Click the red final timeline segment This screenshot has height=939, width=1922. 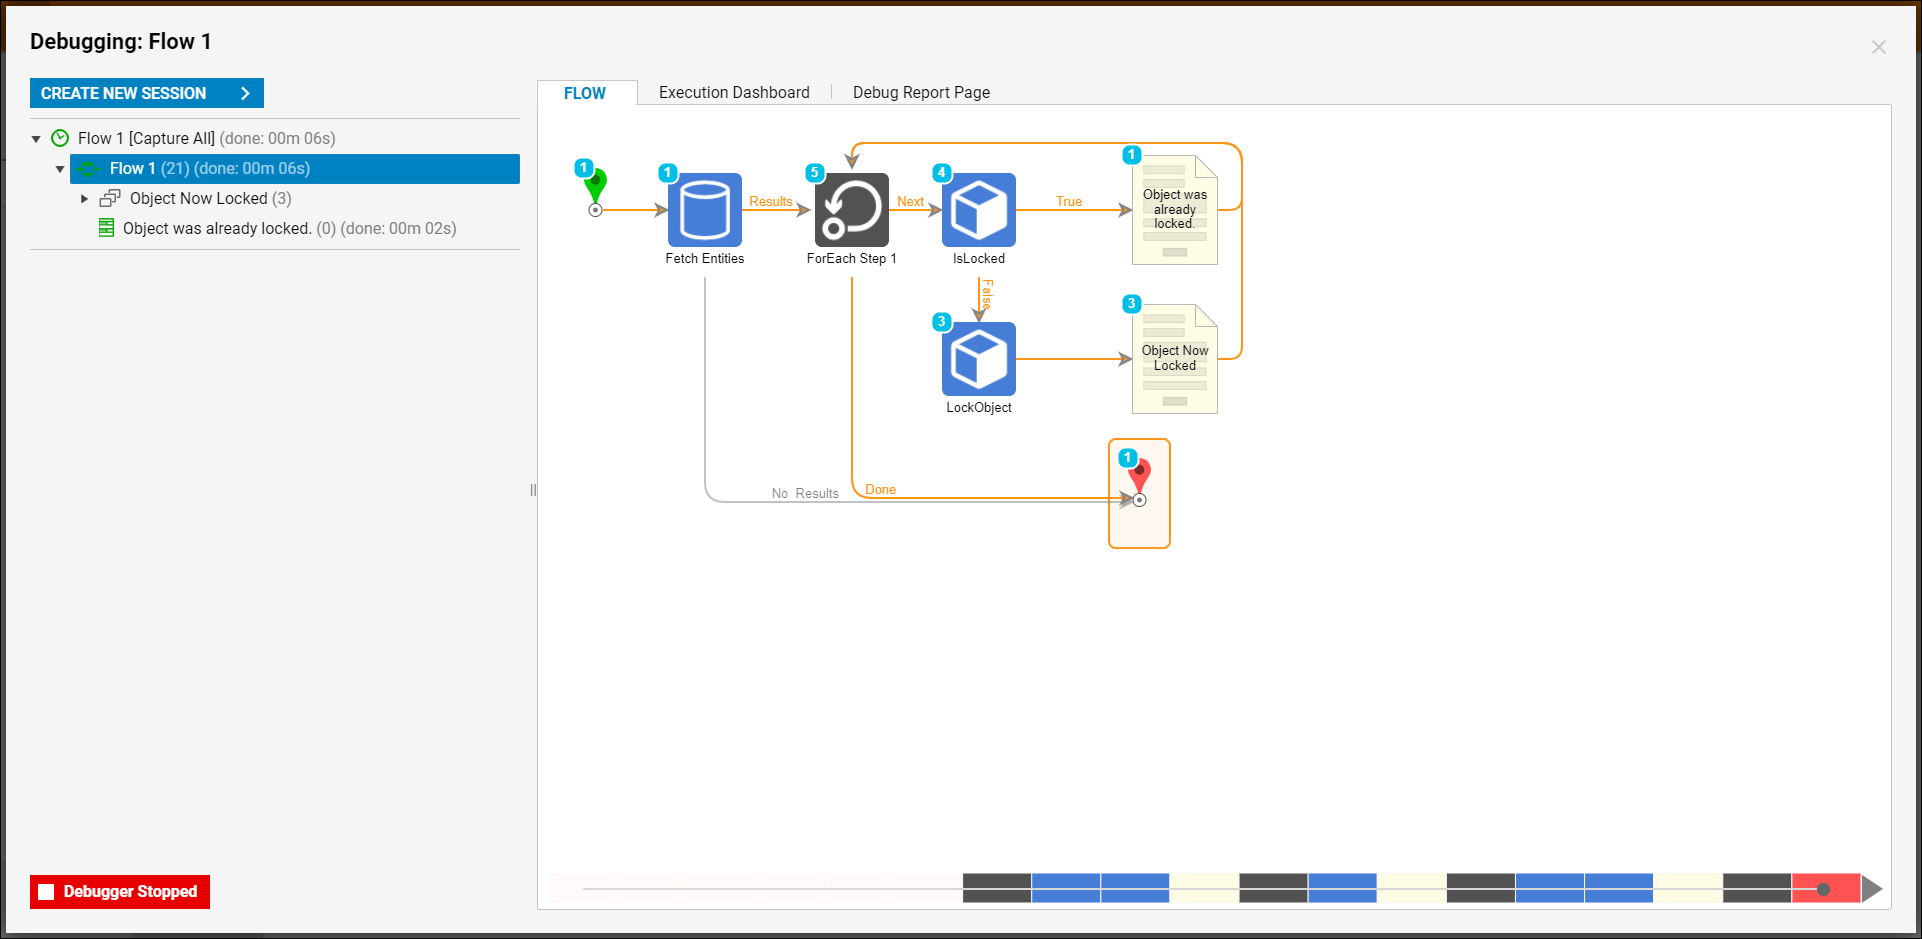[1826, 888]
